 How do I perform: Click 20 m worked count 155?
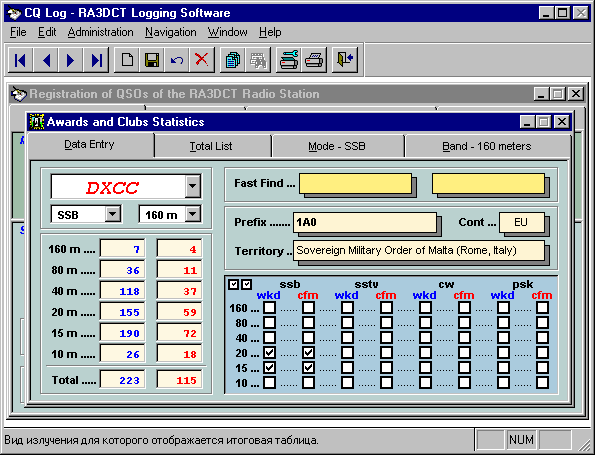point(122,312)
